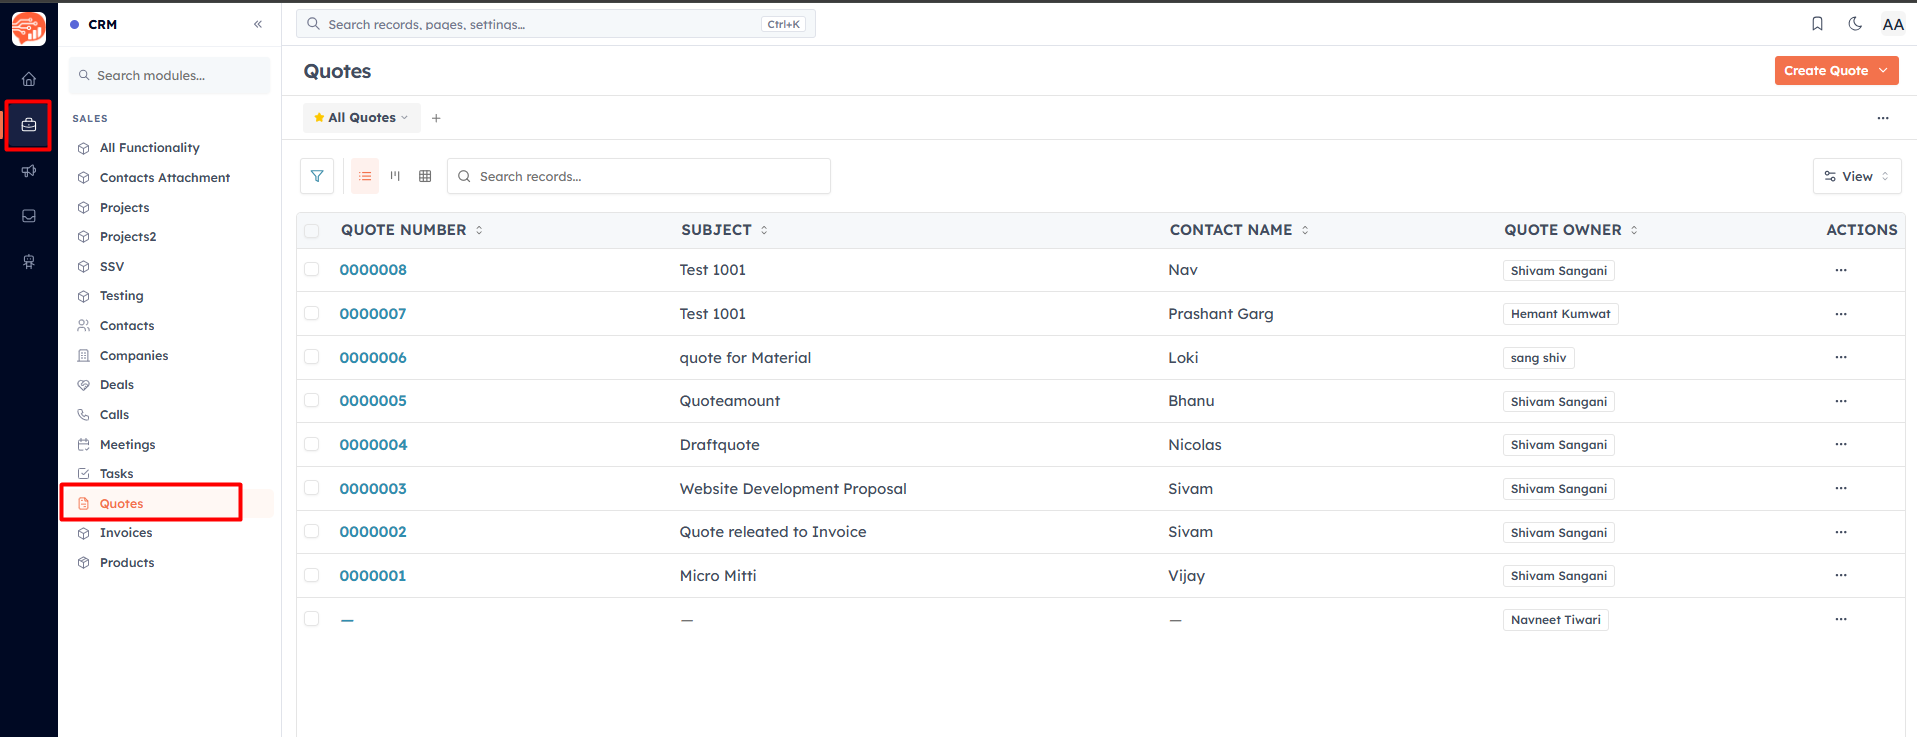
Task: Go to Invoices module
Action: coord(126,533)
